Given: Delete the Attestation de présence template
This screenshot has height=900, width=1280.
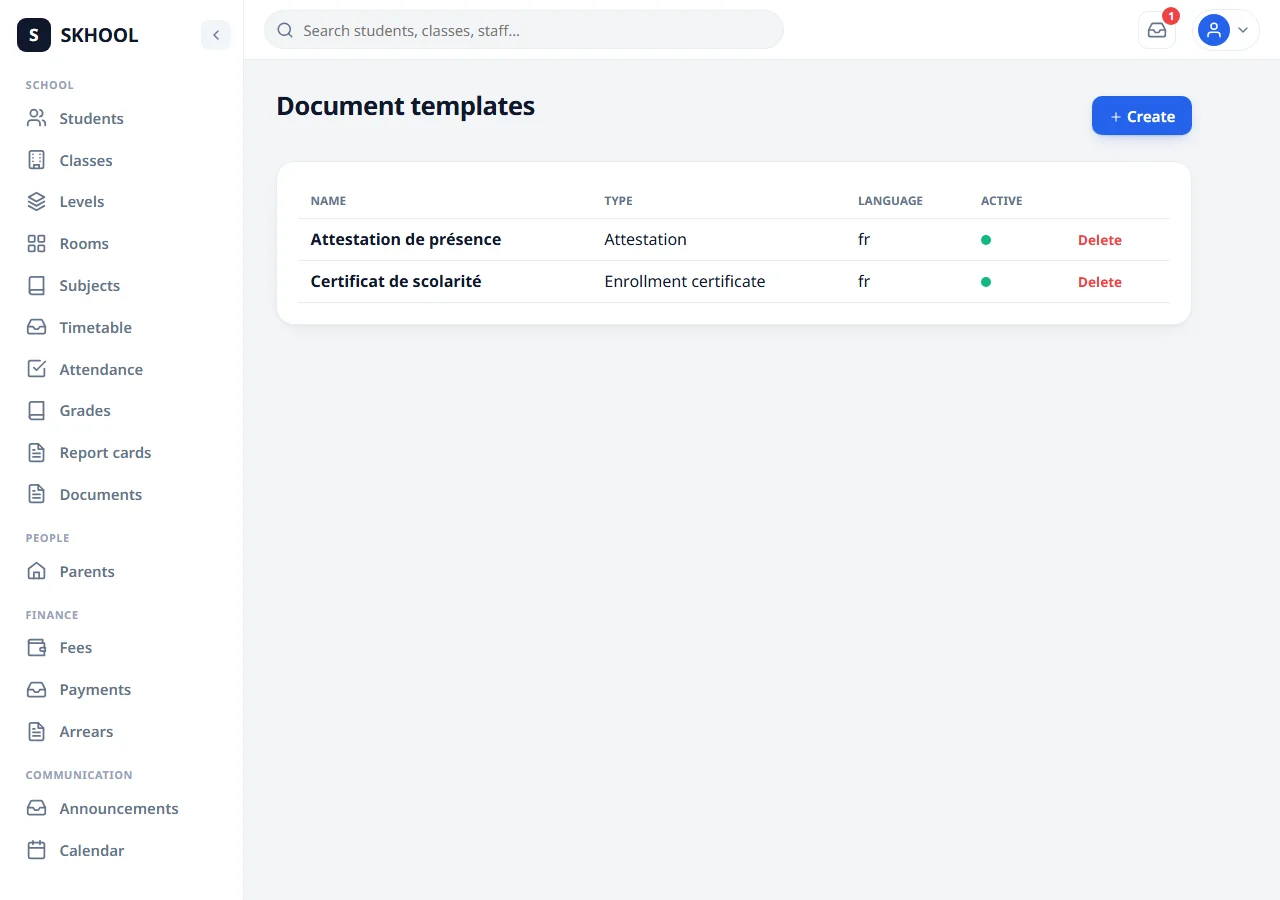Looking at the screenshot, I should (1100, 240).
